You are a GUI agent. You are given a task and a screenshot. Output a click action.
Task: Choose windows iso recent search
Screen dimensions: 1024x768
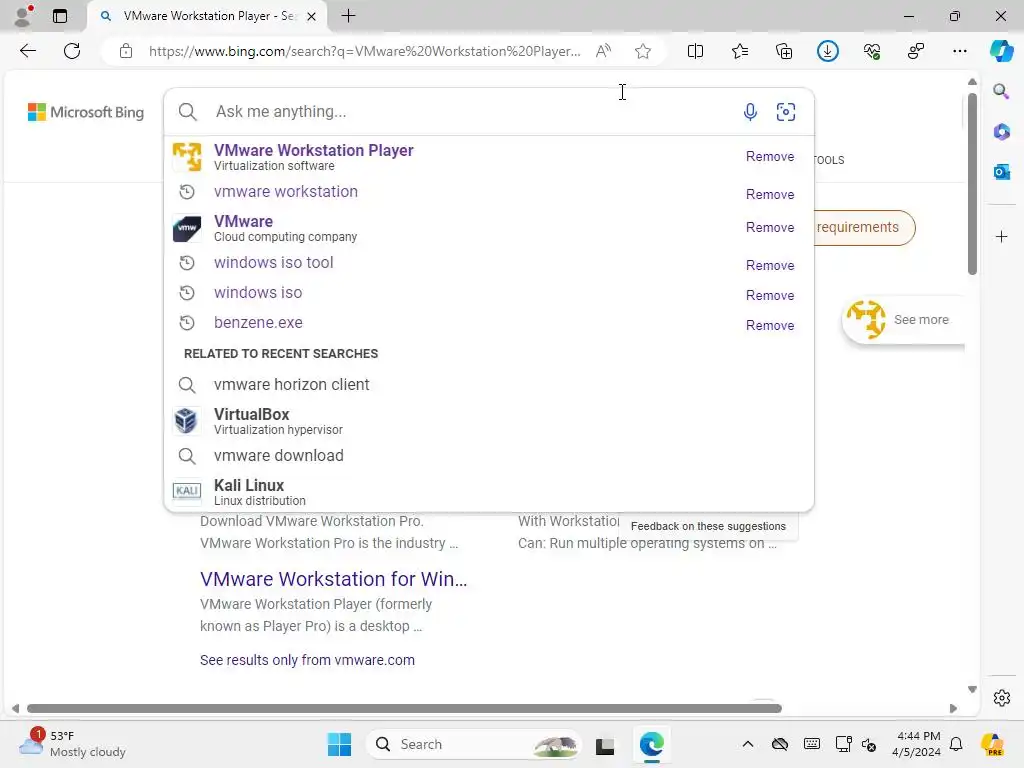258,293
